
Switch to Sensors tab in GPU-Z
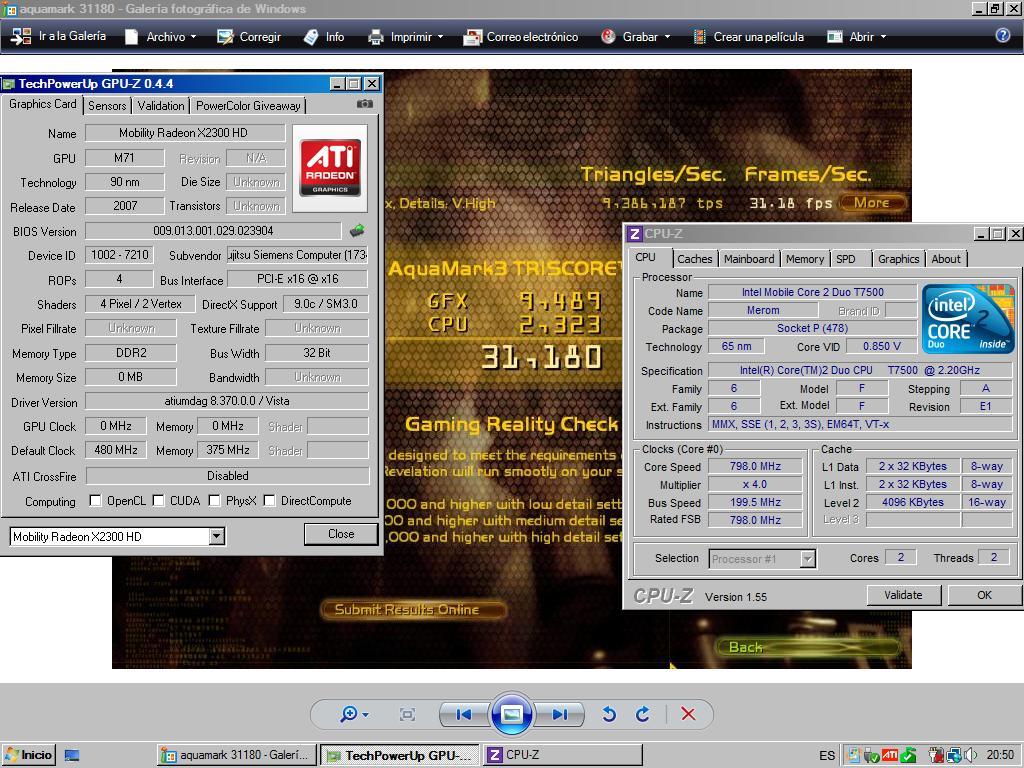107,106
